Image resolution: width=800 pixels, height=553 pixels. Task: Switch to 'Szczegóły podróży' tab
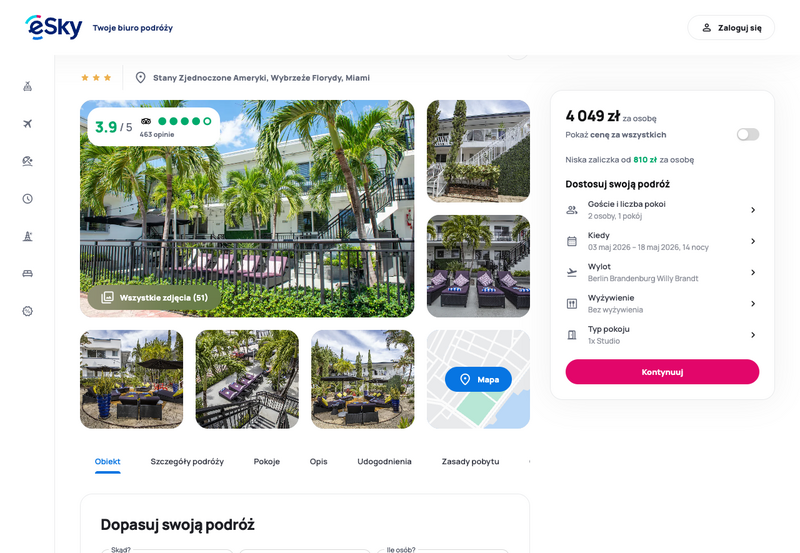point(187,461)
